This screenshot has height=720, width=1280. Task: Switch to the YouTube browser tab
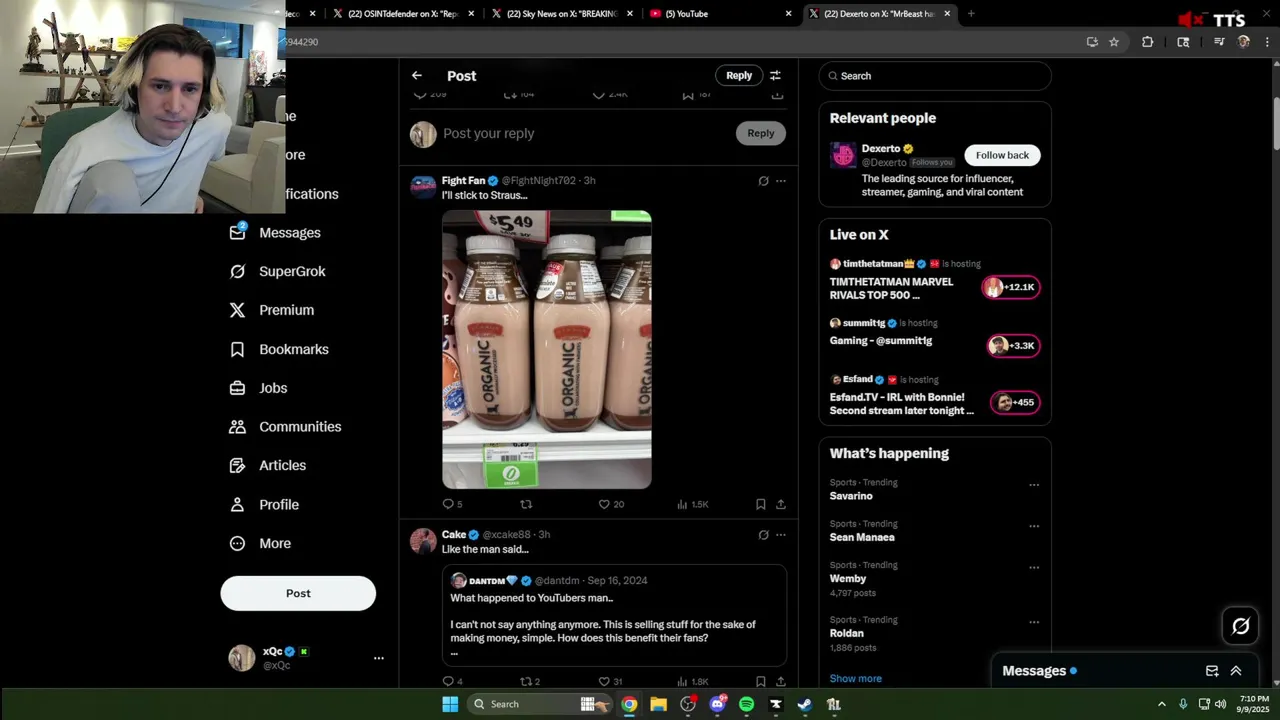[x=720, y=14]
